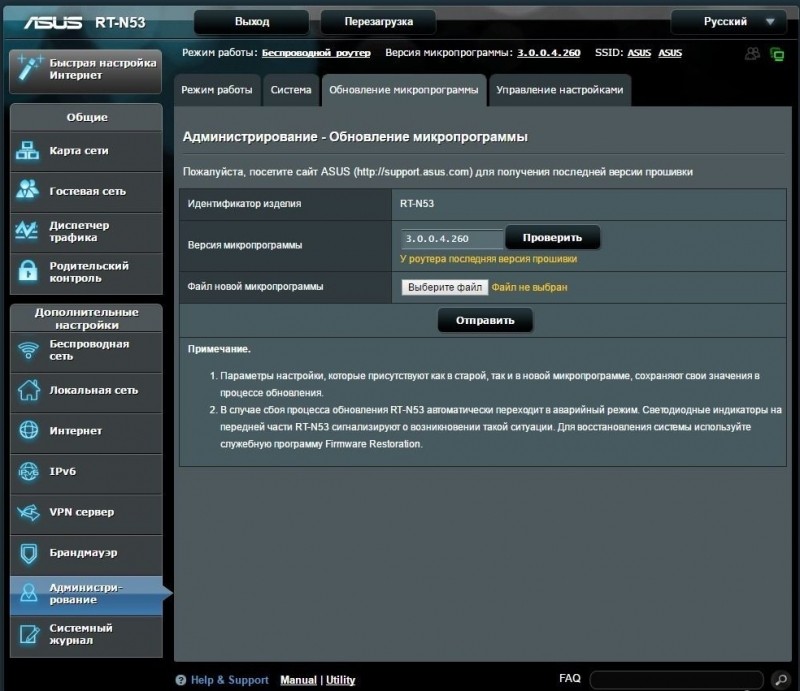Click the Parental Control padlock icon
Viewport: 800px width, 691px height.
(28, 270)
